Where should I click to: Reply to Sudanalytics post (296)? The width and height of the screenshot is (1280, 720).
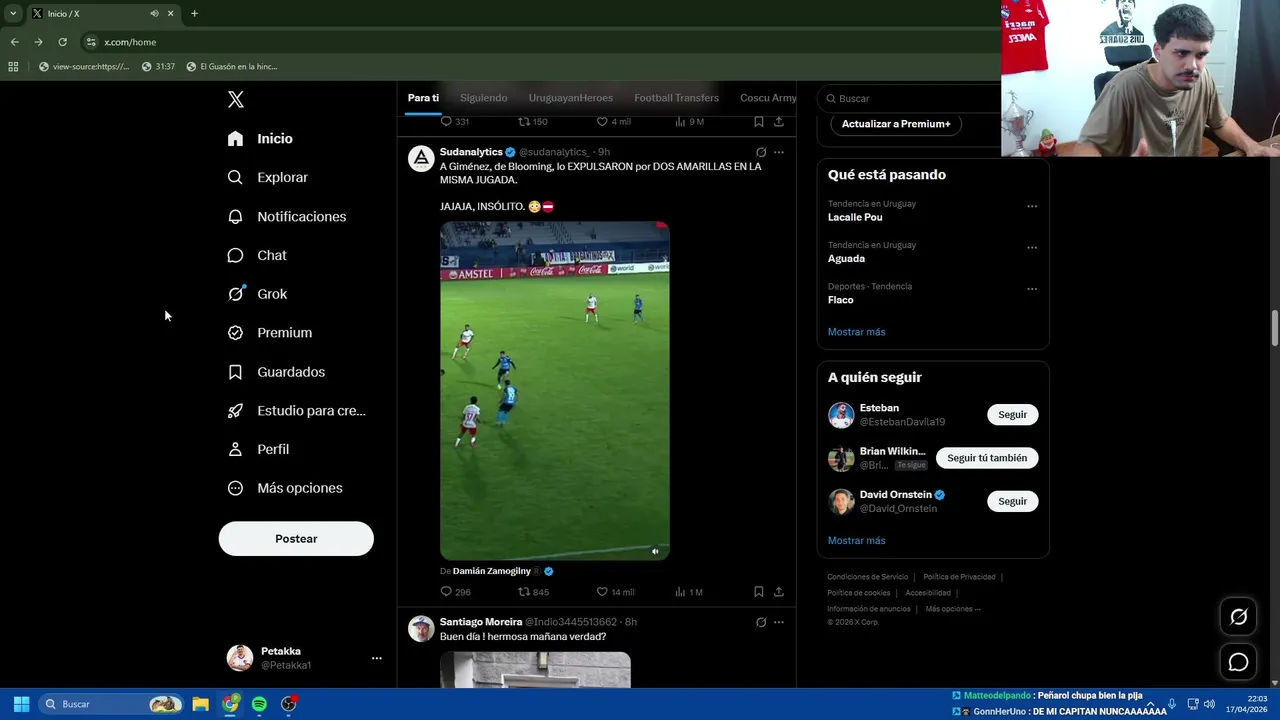click(x=455, y=592)
